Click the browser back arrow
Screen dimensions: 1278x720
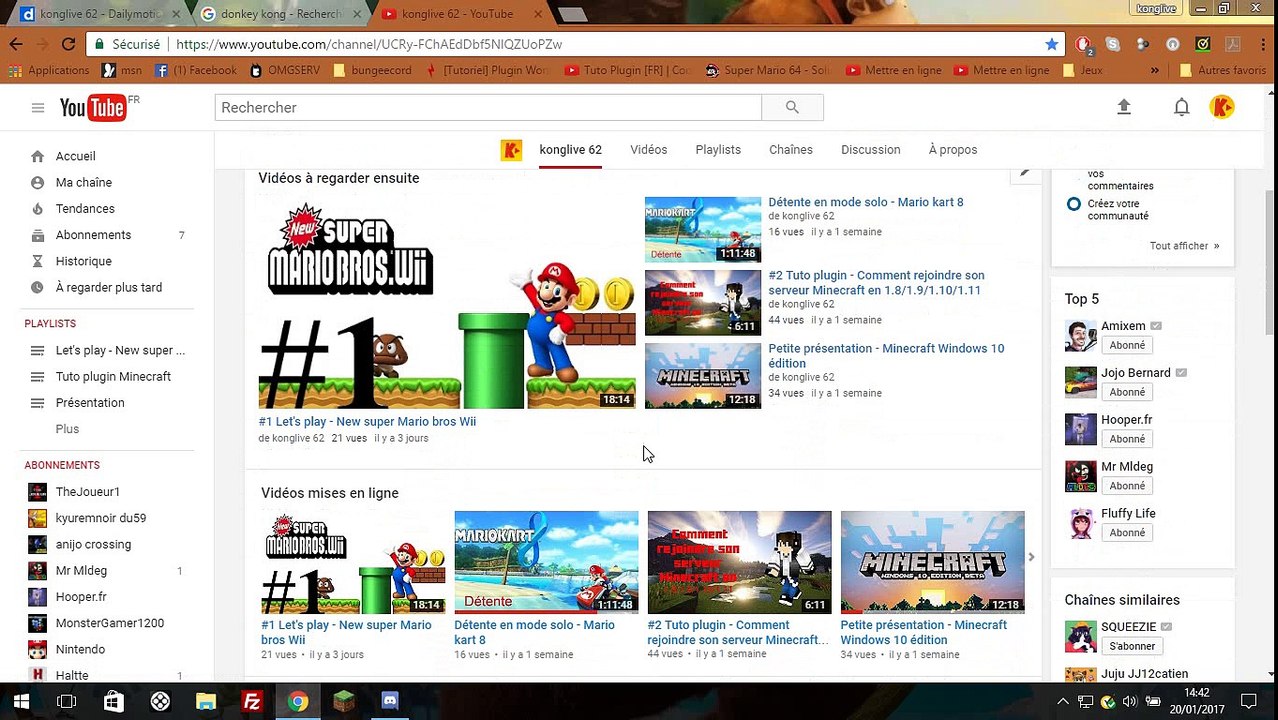pyautogui.click(x=16, y=44)
